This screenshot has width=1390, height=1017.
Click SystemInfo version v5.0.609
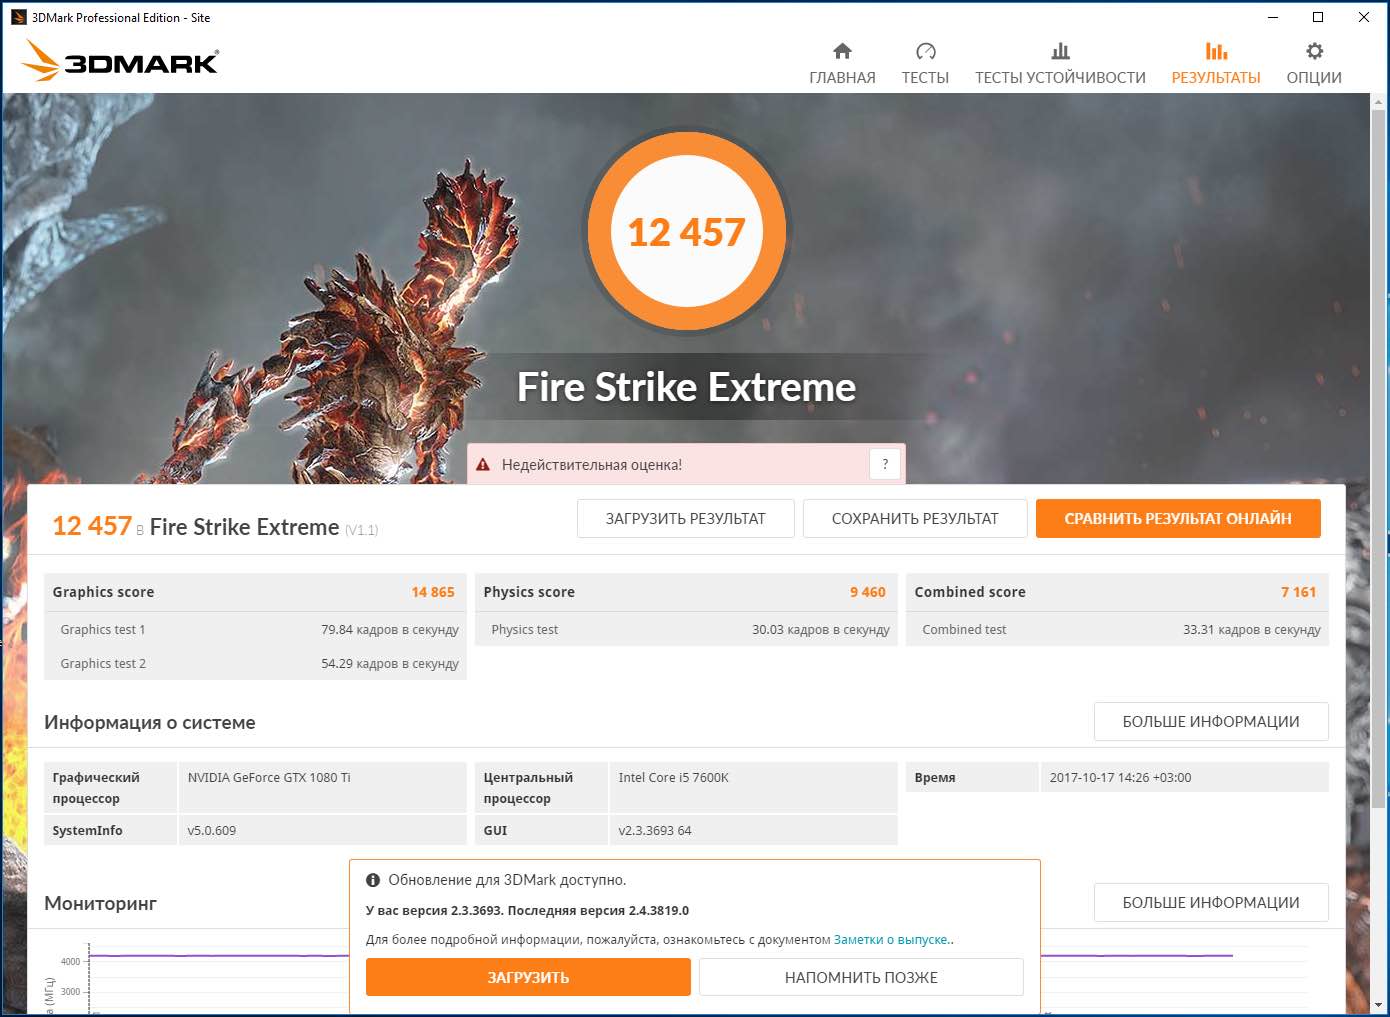tap(212, 830)
